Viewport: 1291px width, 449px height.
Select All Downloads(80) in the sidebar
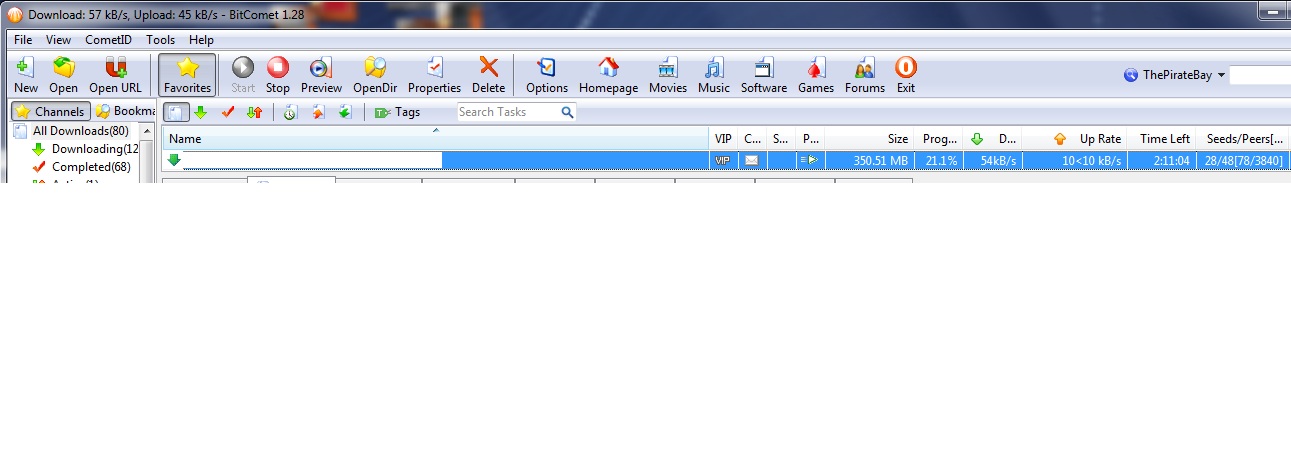[x=80, y=131]
